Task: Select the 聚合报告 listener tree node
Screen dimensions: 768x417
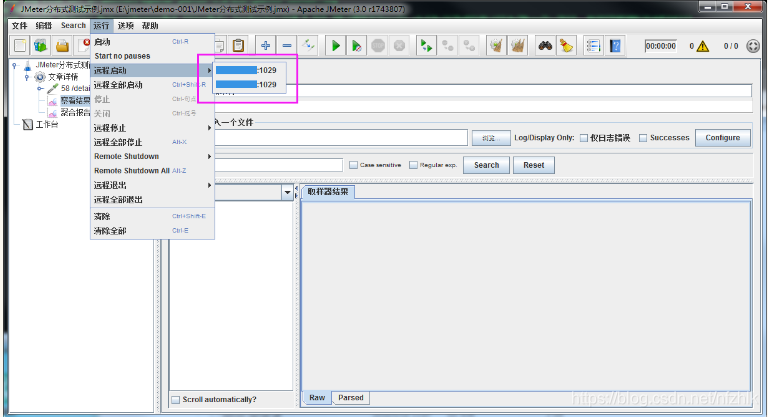Action: tap(75, 113)
